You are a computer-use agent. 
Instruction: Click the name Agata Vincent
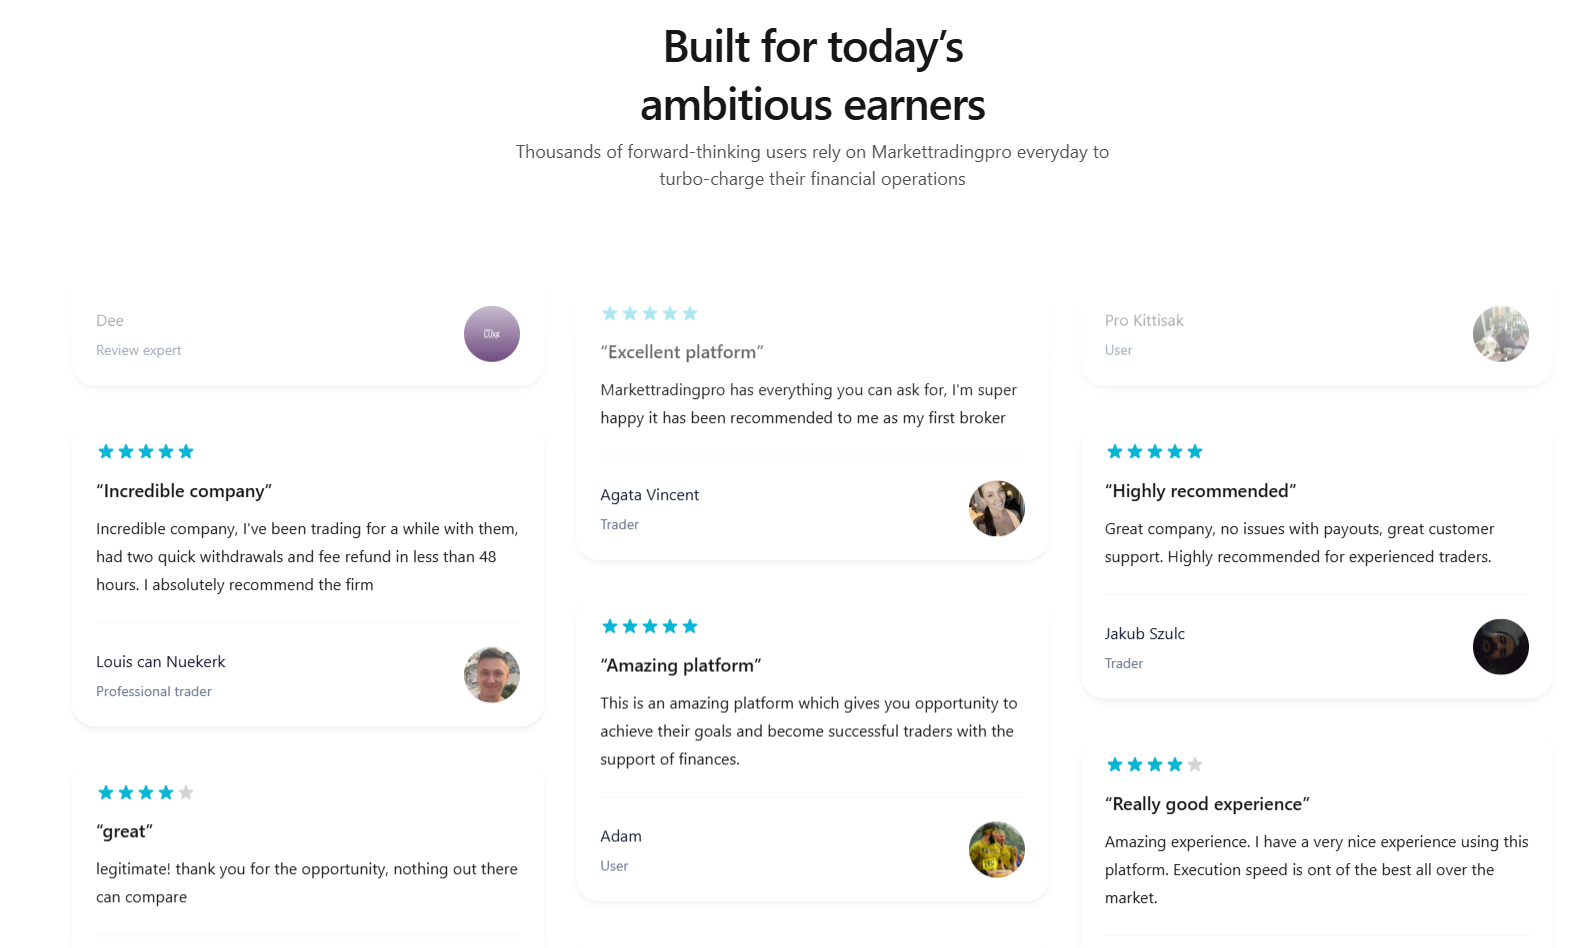(650, 495)
